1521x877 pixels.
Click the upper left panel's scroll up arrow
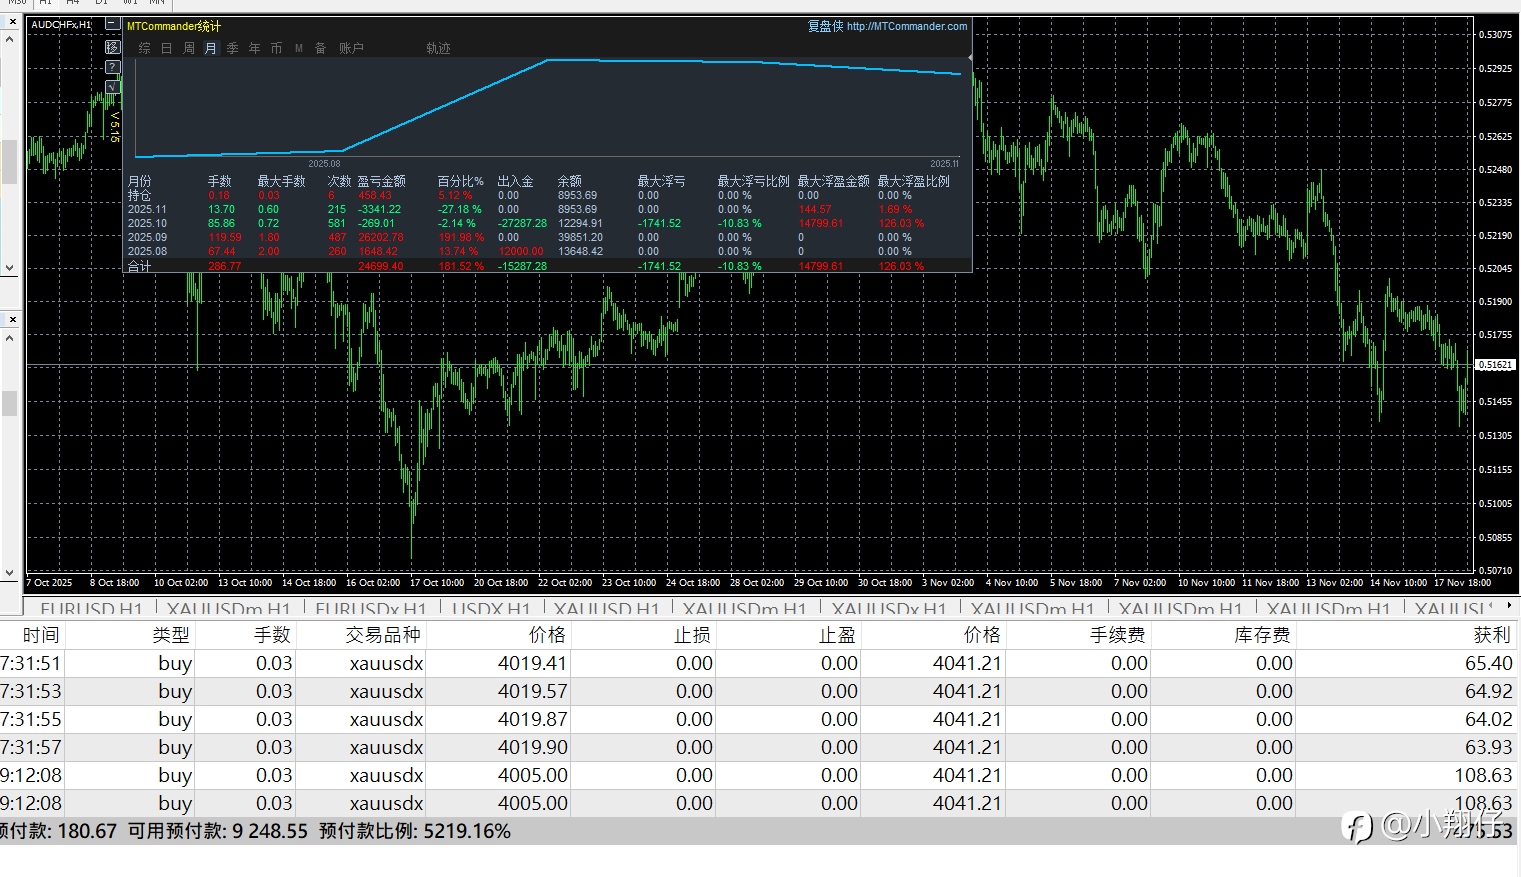point(10,39)
